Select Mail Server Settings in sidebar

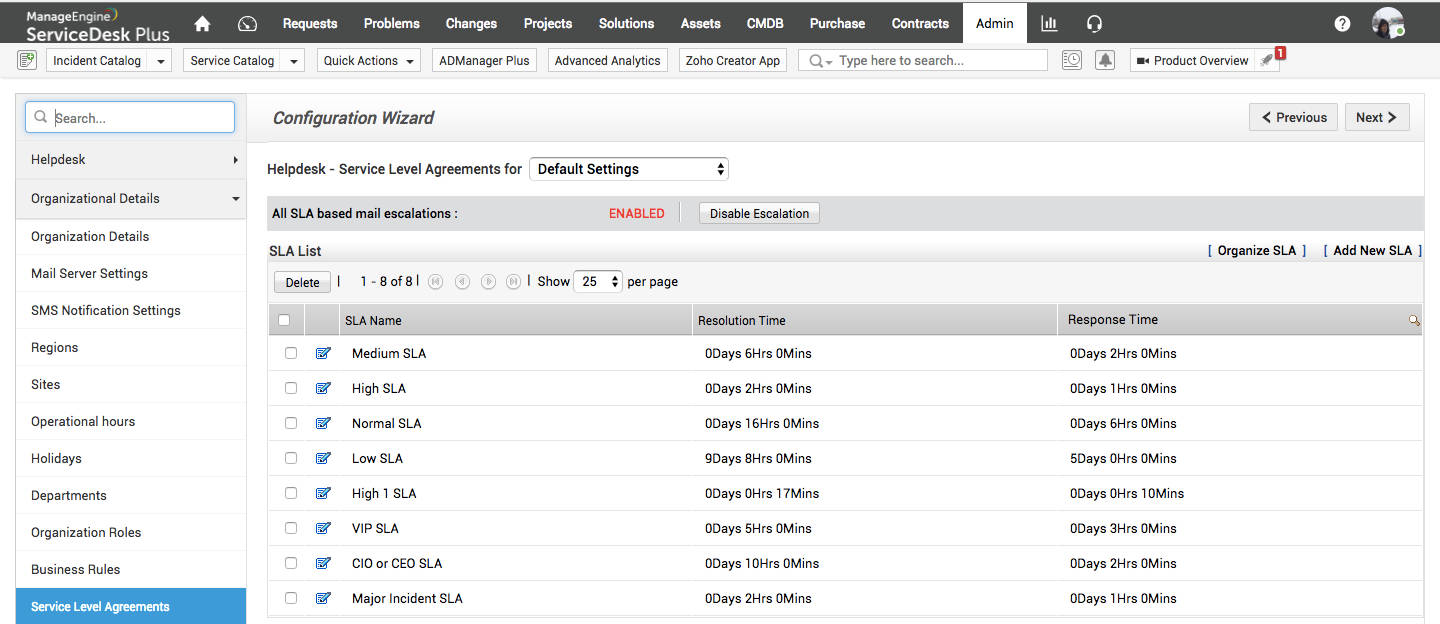pos(89,273)
